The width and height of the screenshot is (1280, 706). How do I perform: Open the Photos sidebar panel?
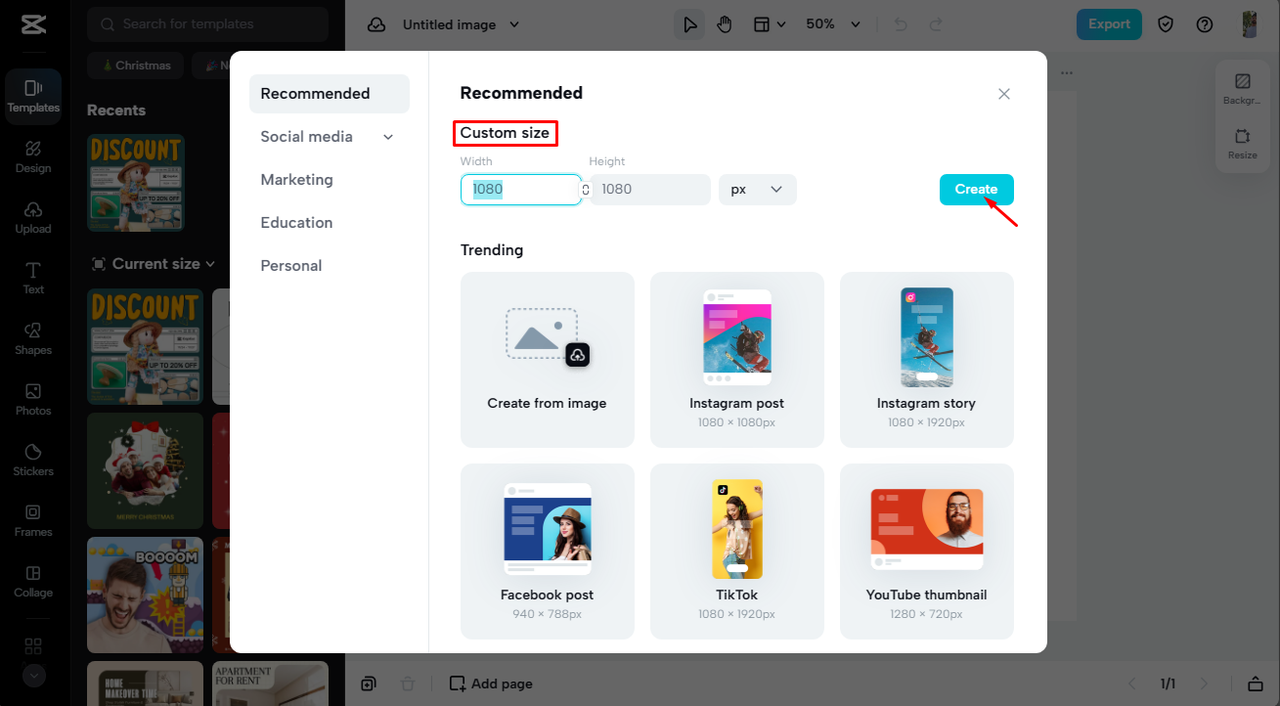(33, 400)
